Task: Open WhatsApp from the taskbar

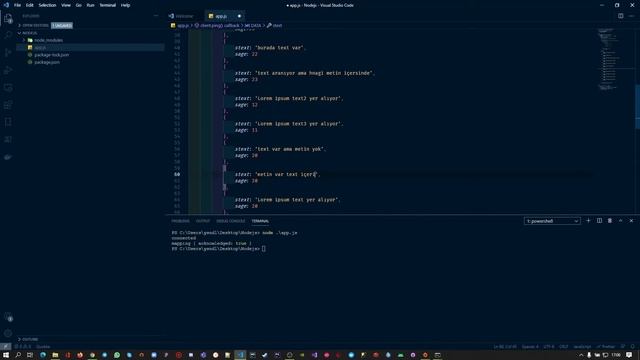Action: coord(117,355)
